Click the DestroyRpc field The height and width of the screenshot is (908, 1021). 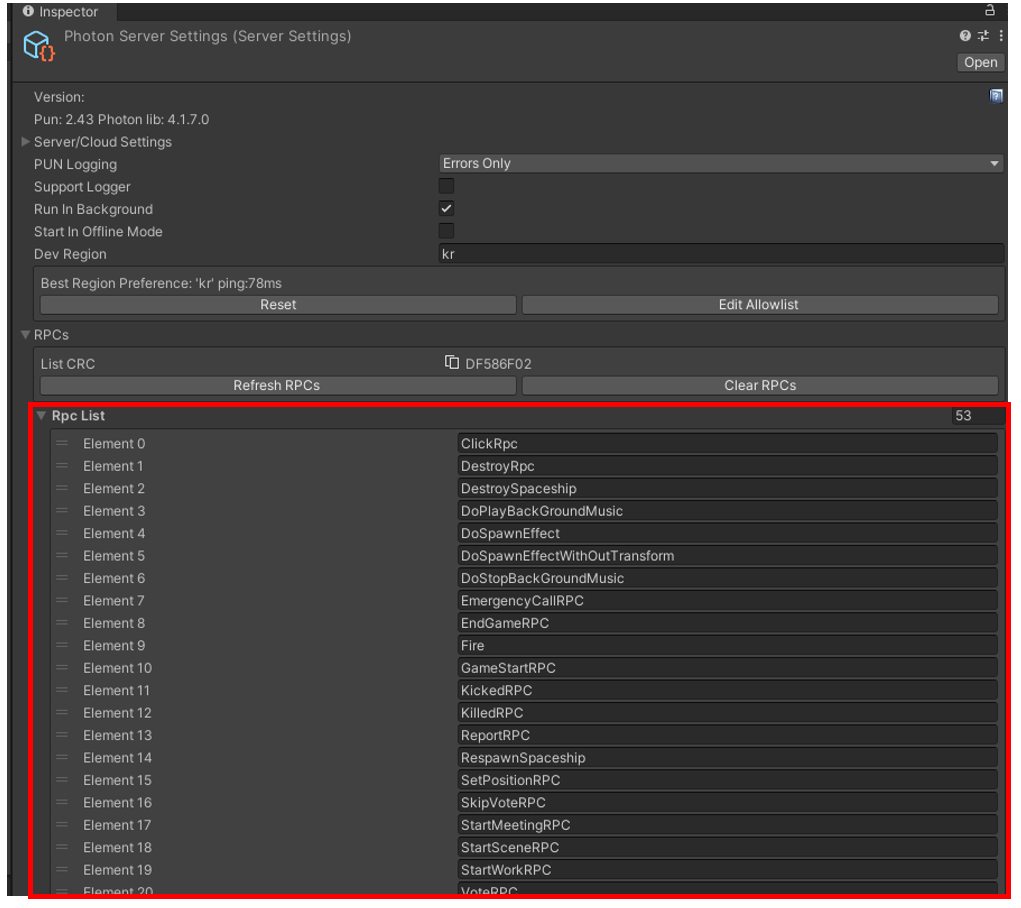[727, 466]
